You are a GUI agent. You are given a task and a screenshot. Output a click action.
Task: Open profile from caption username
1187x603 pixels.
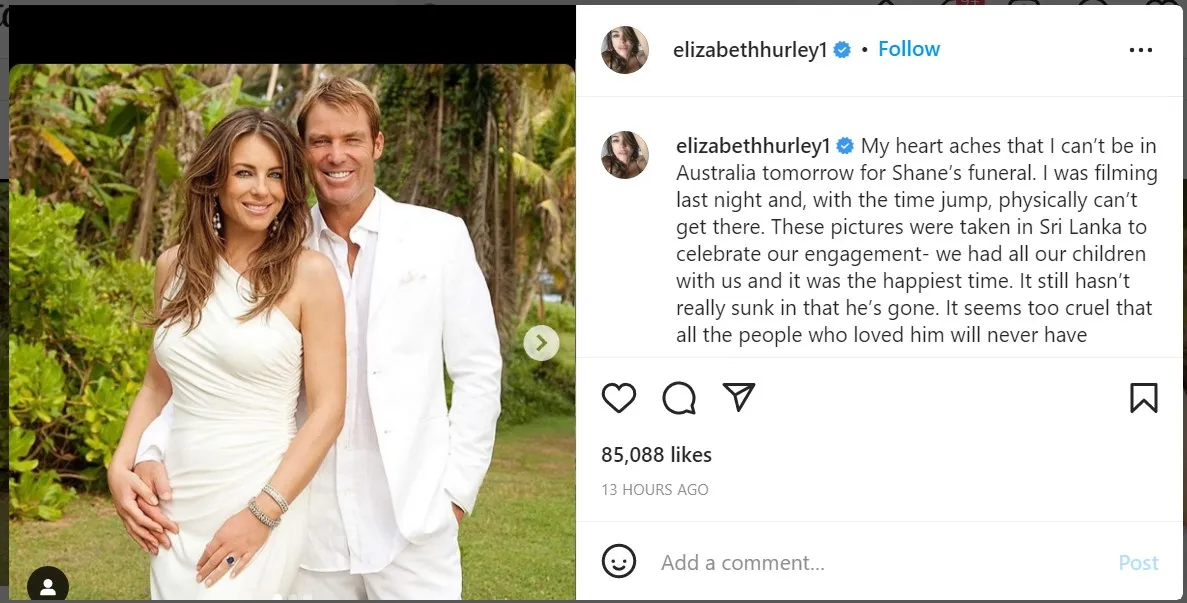point(753,145)
